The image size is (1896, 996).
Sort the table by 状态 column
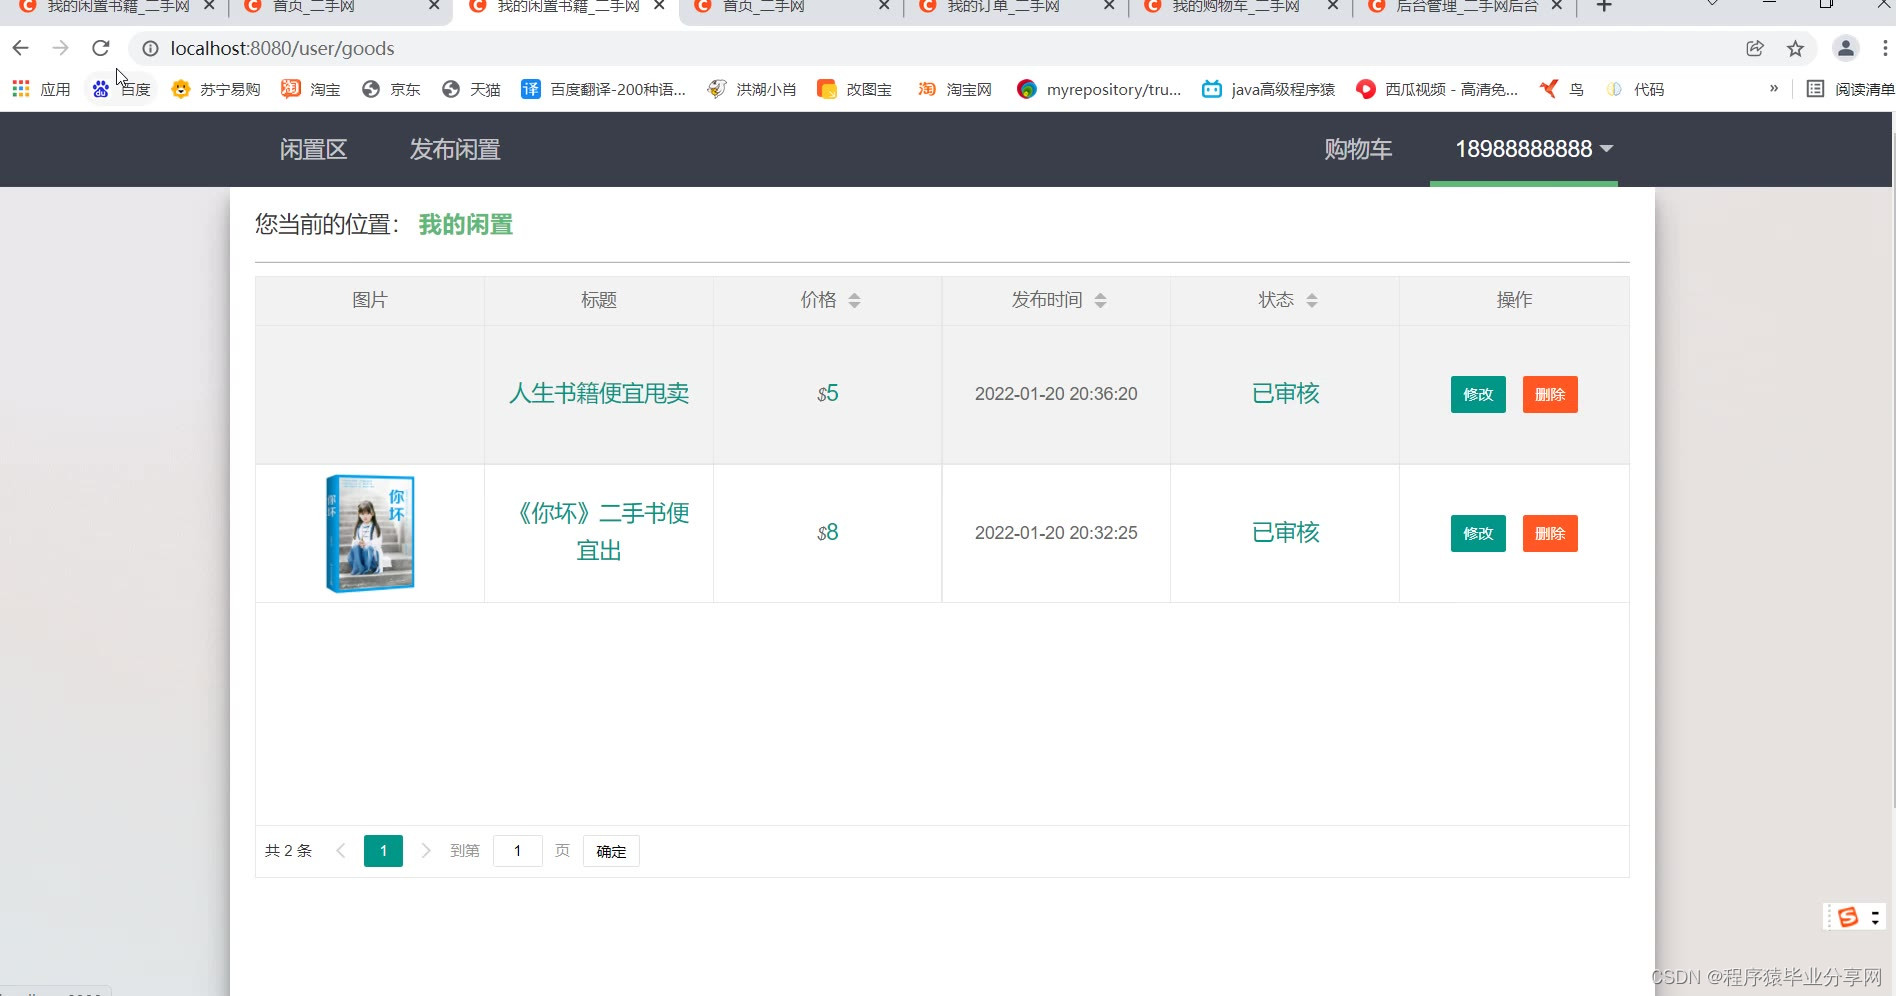coord(1312,300)
